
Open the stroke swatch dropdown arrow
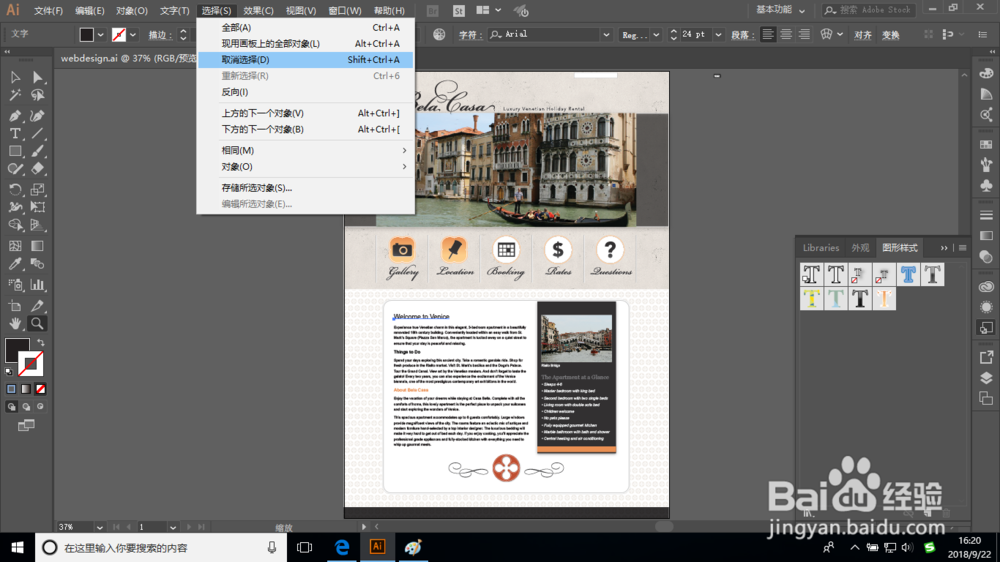[133, 34]
